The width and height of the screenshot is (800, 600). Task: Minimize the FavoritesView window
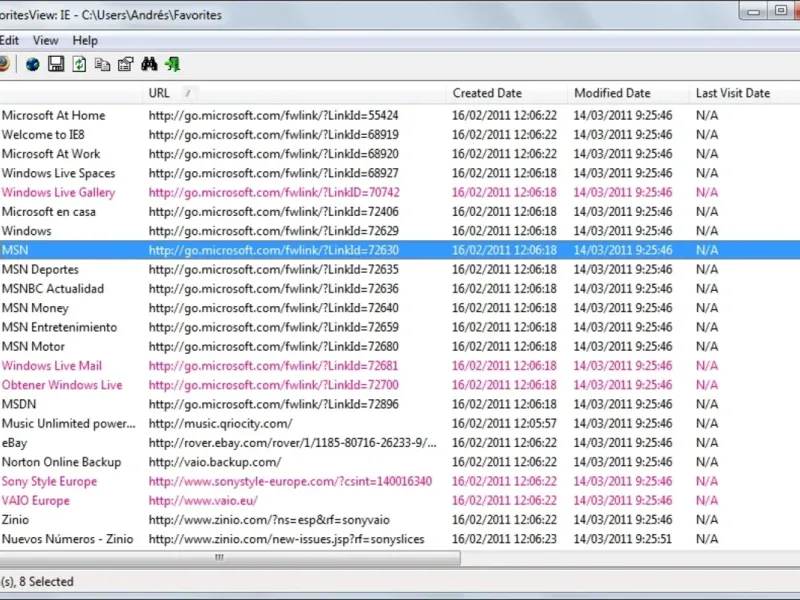(x=754, y=11)
